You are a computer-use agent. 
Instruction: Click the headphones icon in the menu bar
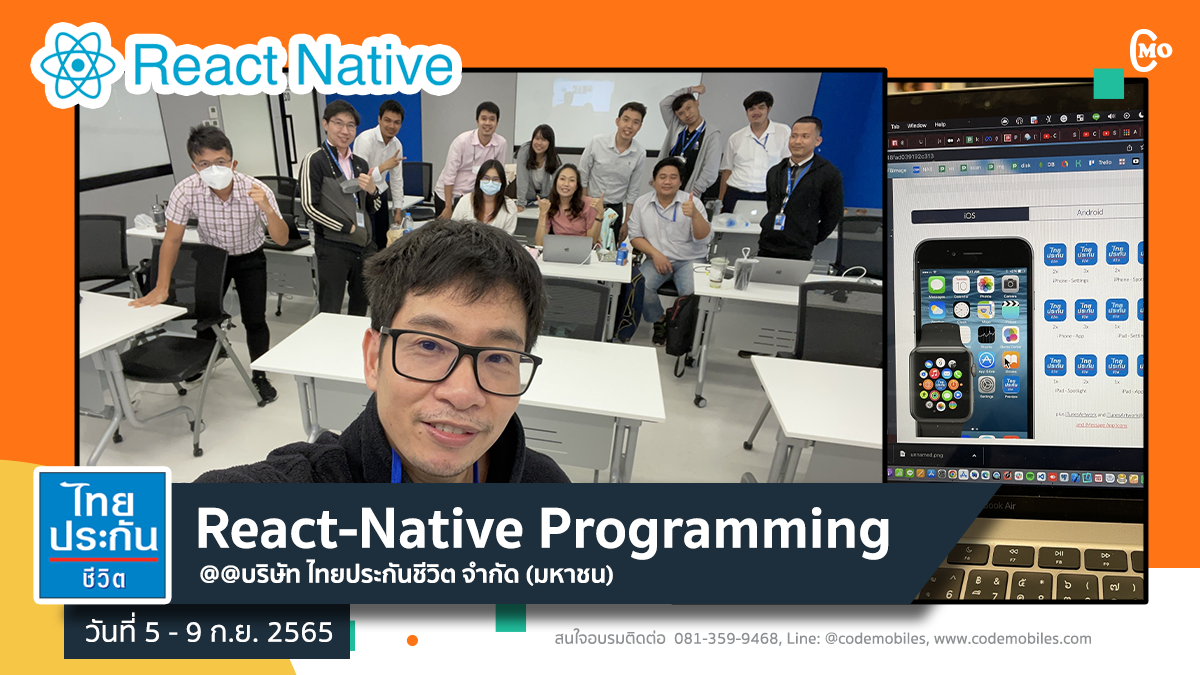1019,120
